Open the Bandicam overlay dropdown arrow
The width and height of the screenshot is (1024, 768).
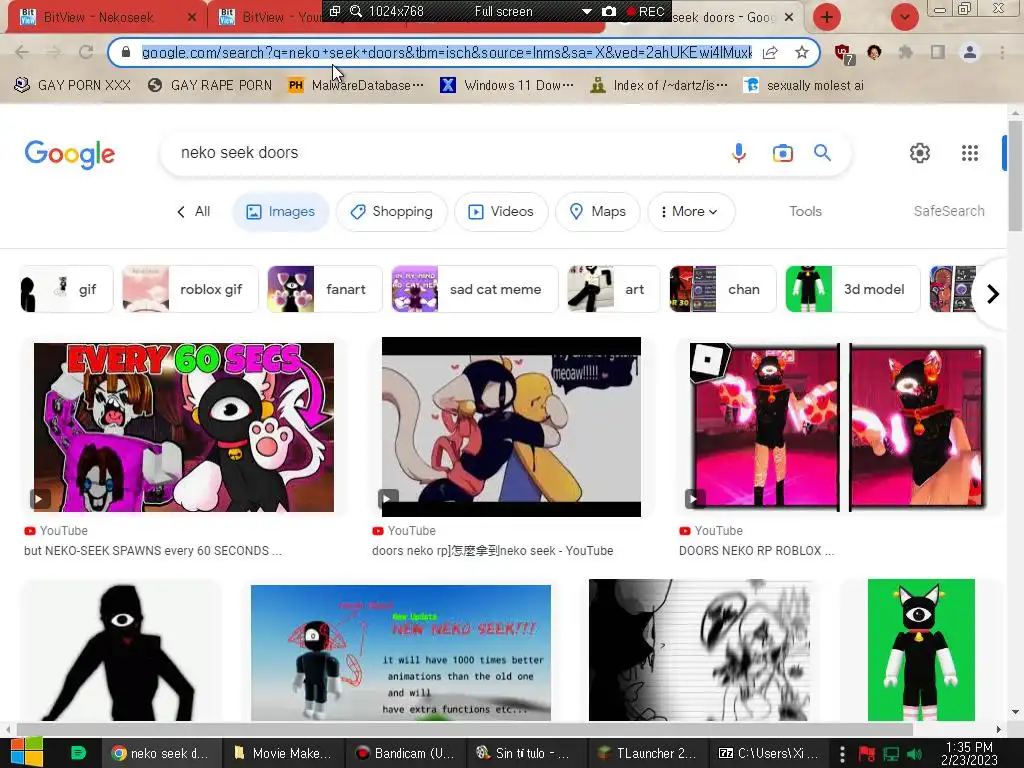coord(586,11)
